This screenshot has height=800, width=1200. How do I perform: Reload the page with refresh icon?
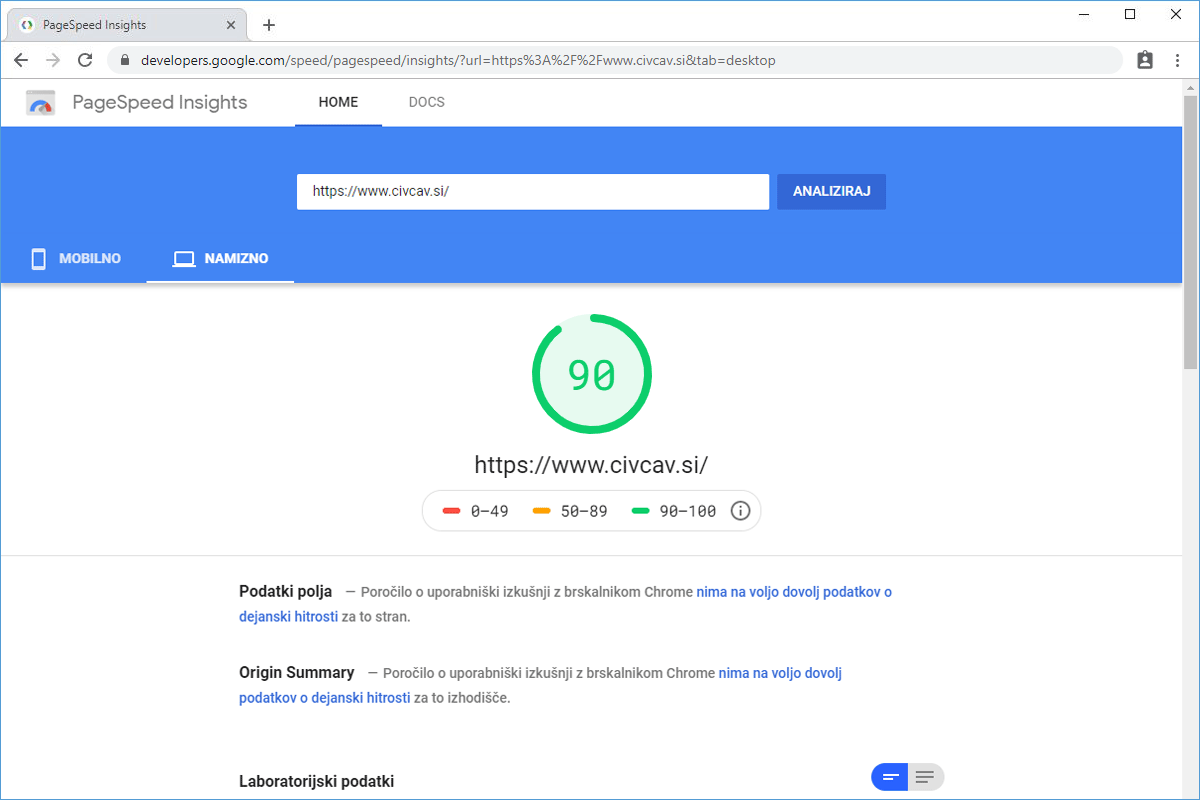pyautogui.click(x=85, y=60)
